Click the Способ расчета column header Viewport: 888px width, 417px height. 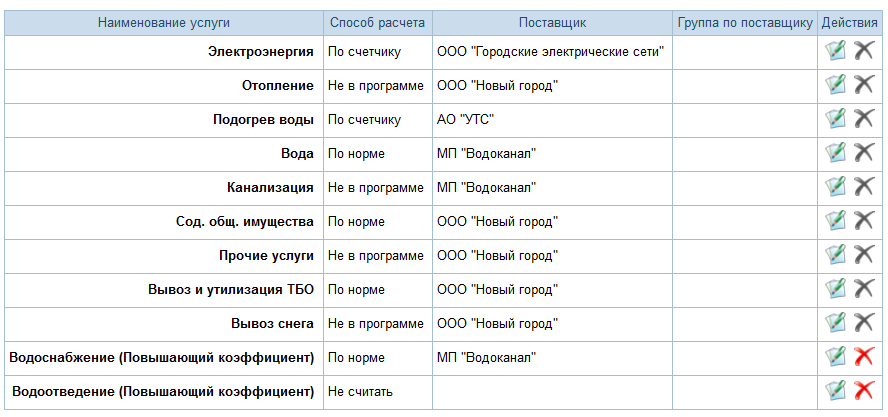[x=377, y=22]
